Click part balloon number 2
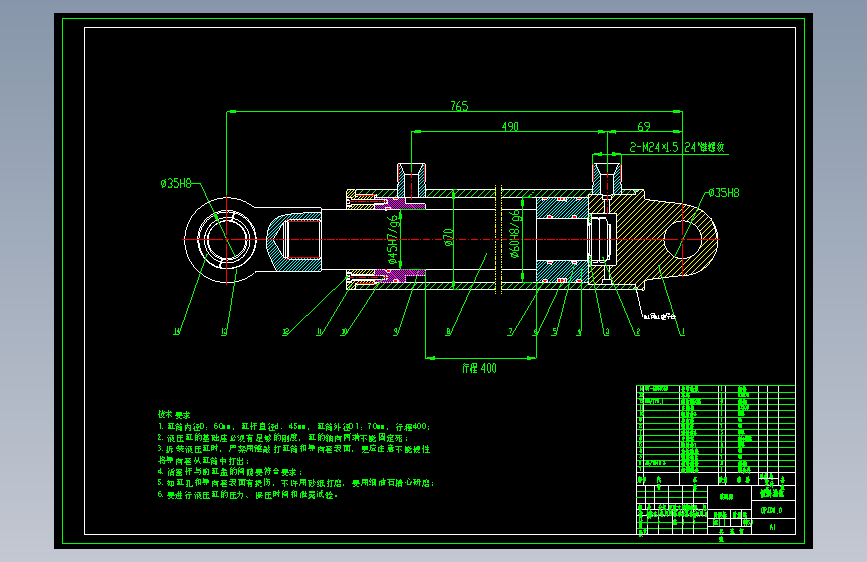Viewport: 867px width, 562px height. pos(638,332)
